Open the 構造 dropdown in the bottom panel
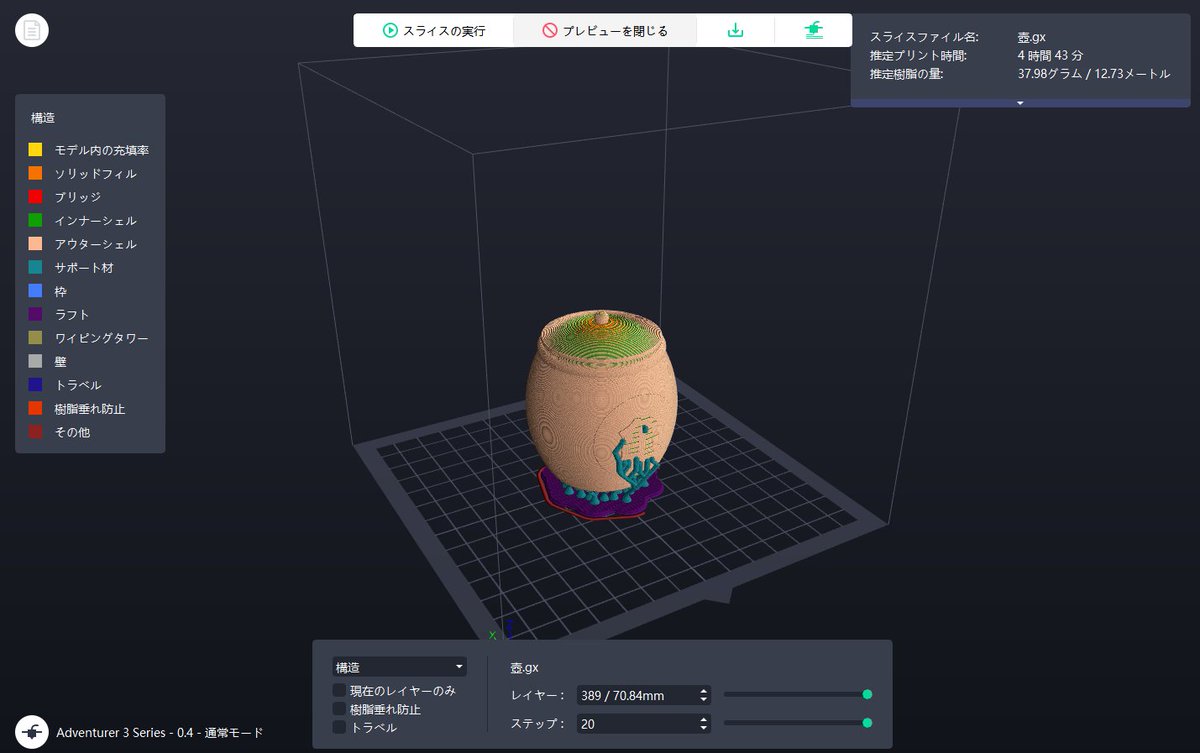1200x753 pixels. point(399,666)
